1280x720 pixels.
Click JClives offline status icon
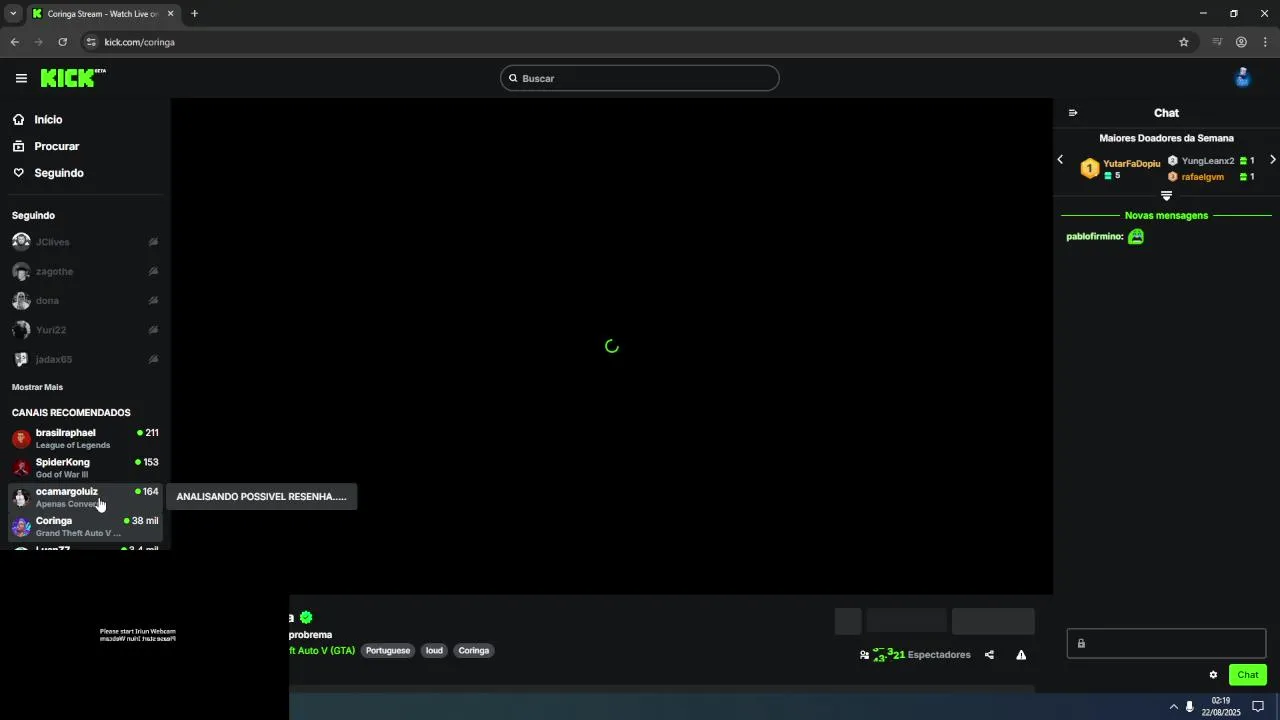pyautogui.click(x=153, y=242)
